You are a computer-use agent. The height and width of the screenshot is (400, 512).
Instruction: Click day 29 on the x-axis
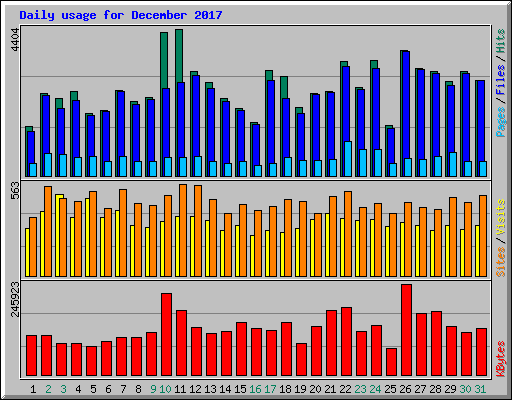(x=450, y=389)
